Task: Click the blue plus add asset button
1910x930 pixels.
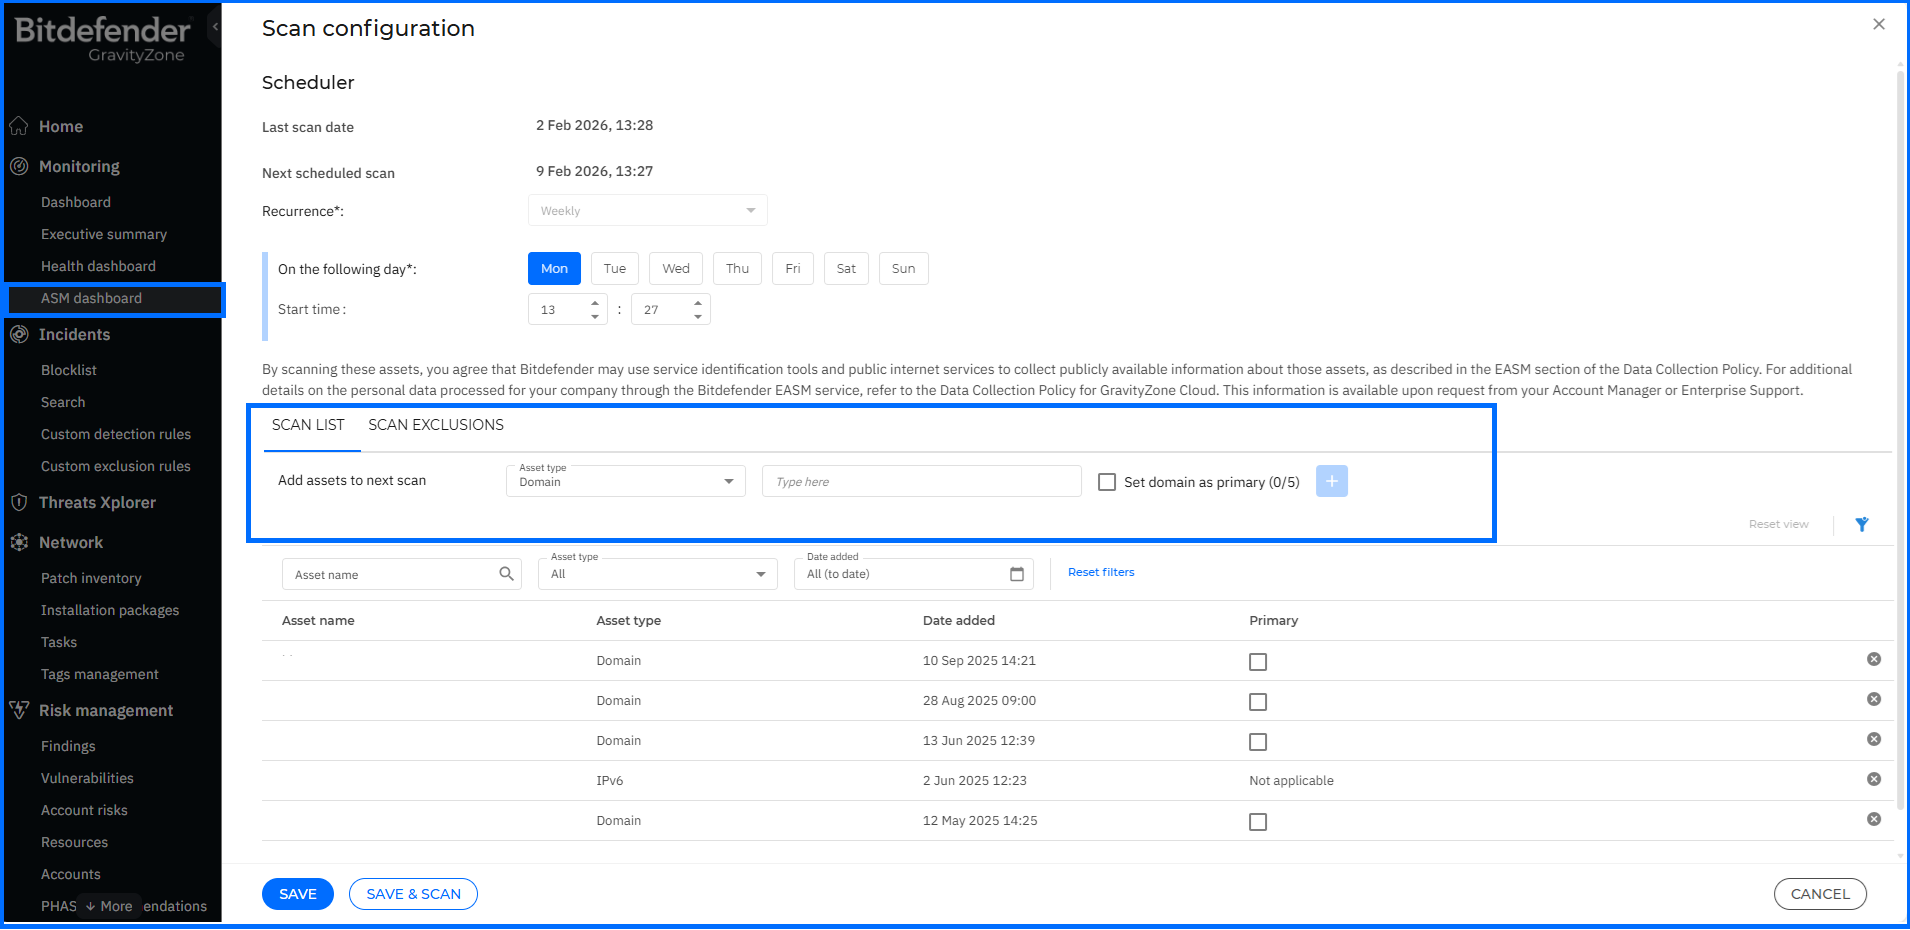Action: 1331,481
